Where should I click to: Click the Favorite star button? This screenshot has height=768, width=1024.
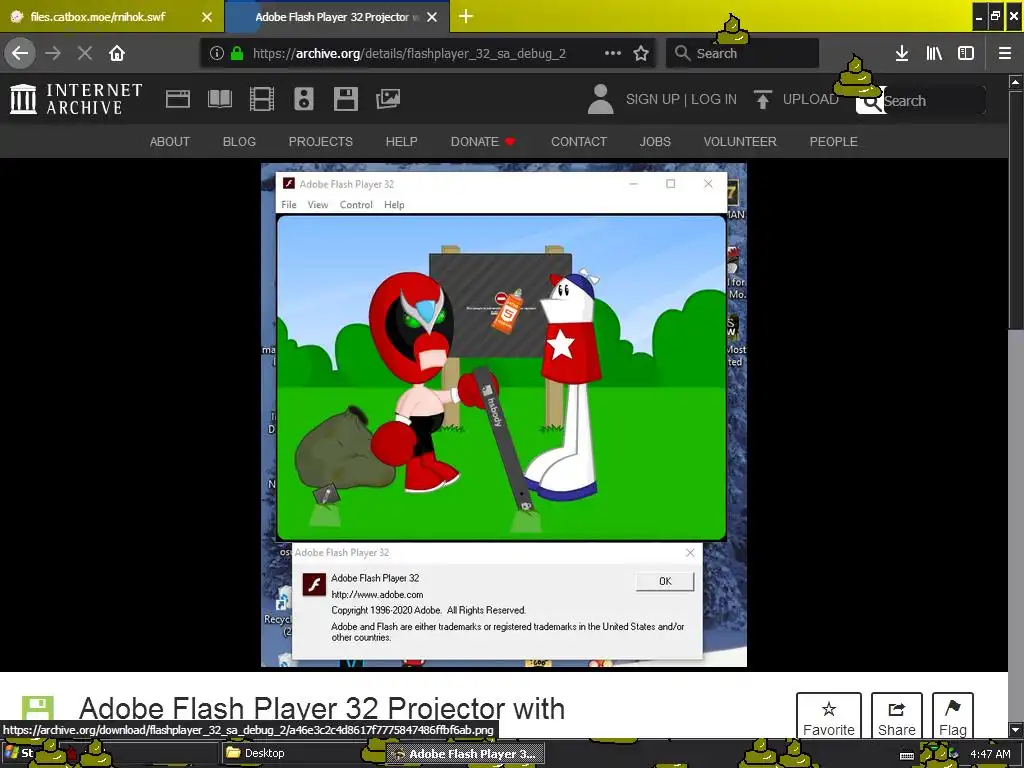pyautogui.click(x=829, y=718)
